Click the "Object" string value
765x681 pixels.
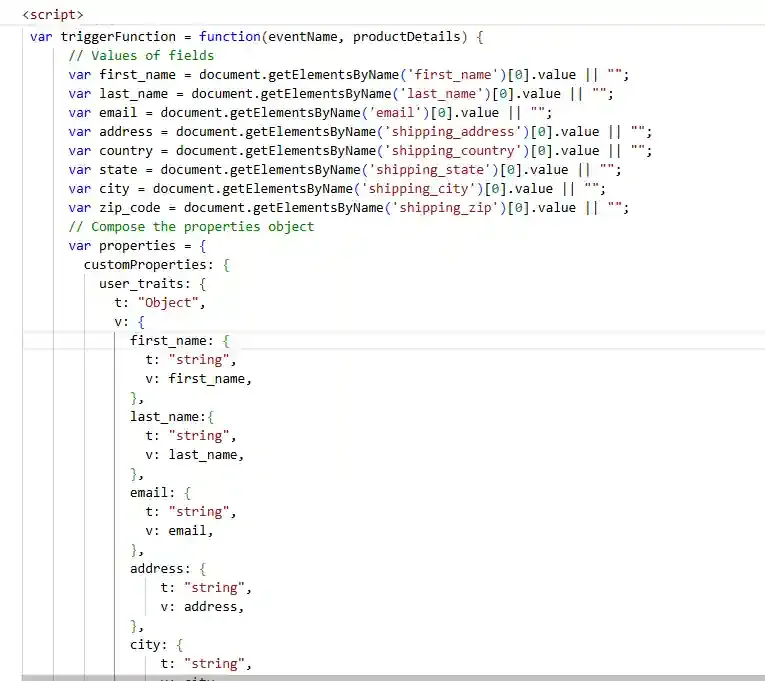[168, 303]
